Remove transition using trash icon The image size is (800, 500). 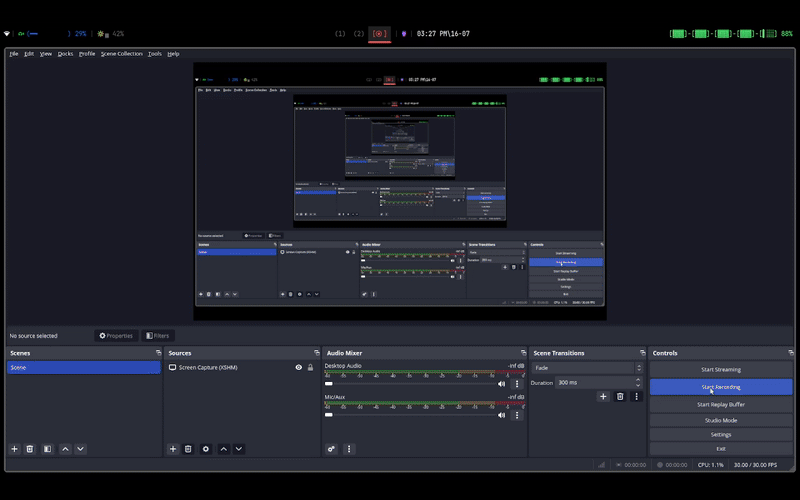620,396
